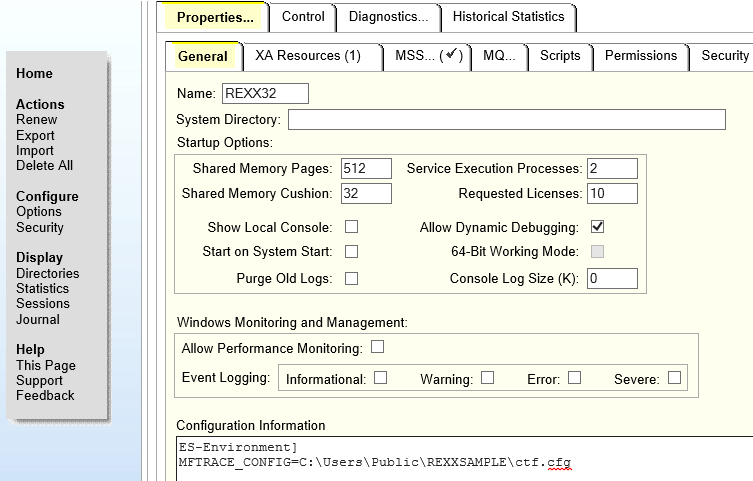This screenshot has width=753, height=481.
Task: Open the Permissions tab
Action: pos(640,56)
